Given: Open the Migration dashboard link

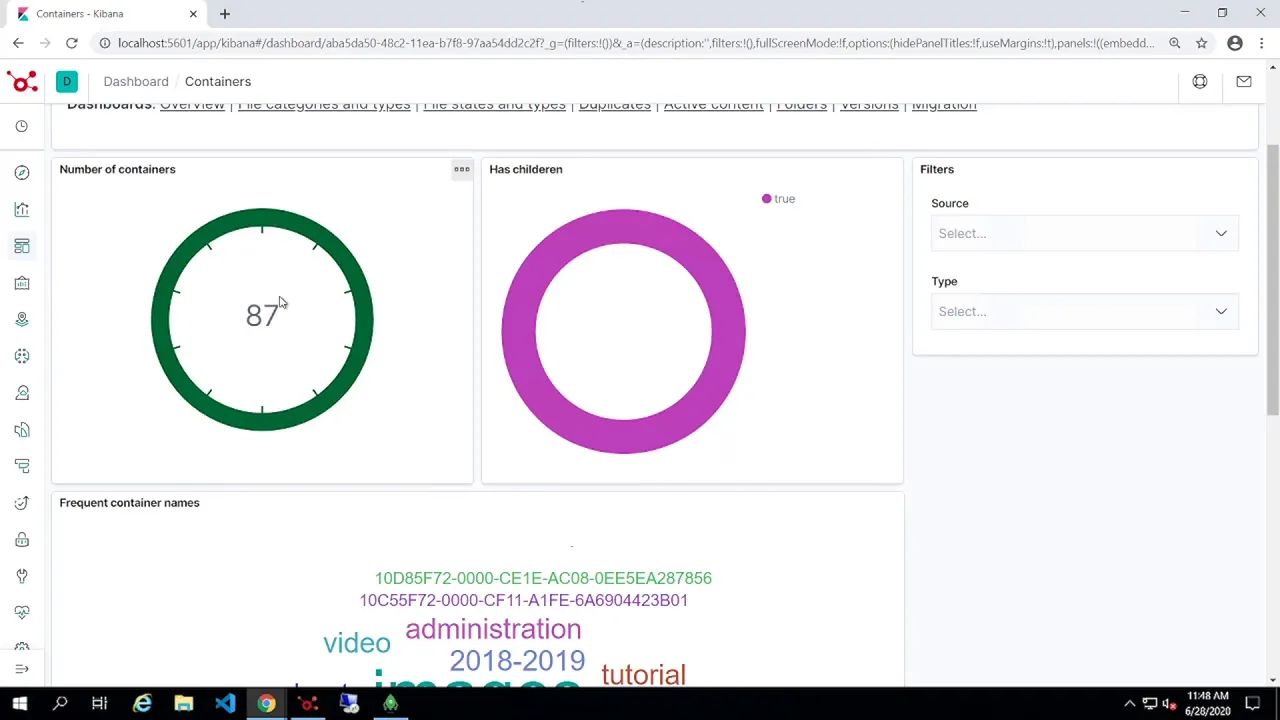Looking at the screenshot, I should (944, 106).
